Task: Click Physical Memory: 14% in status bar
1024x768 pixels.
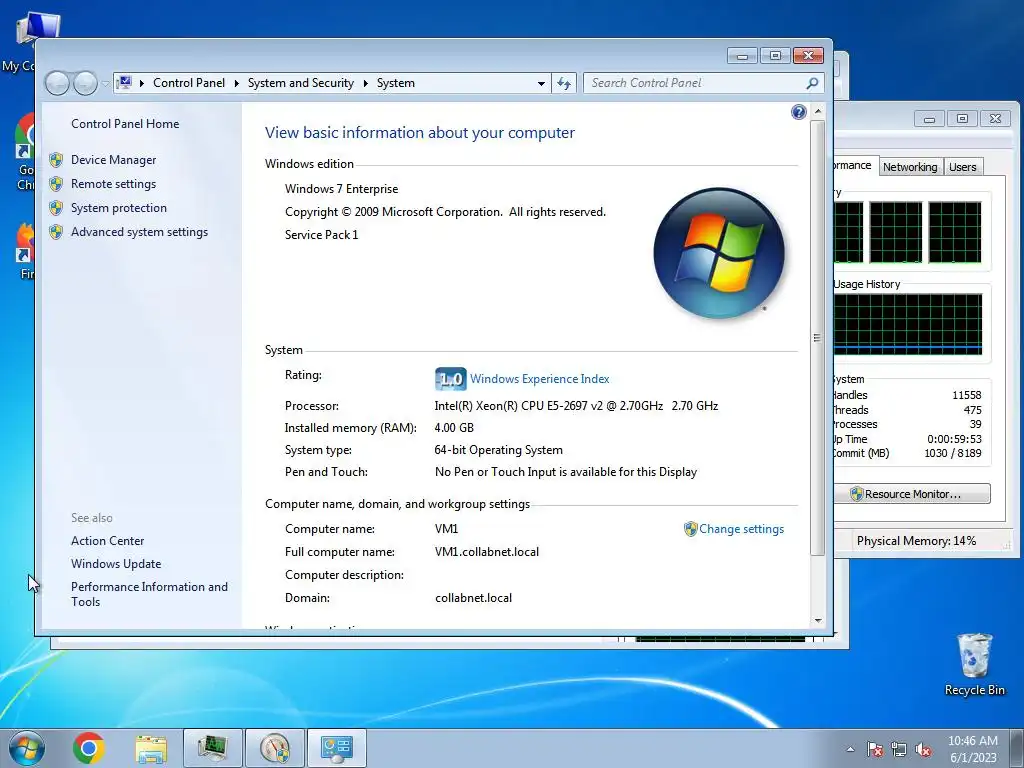Action: pyautogui.click(x=916, y=541)
